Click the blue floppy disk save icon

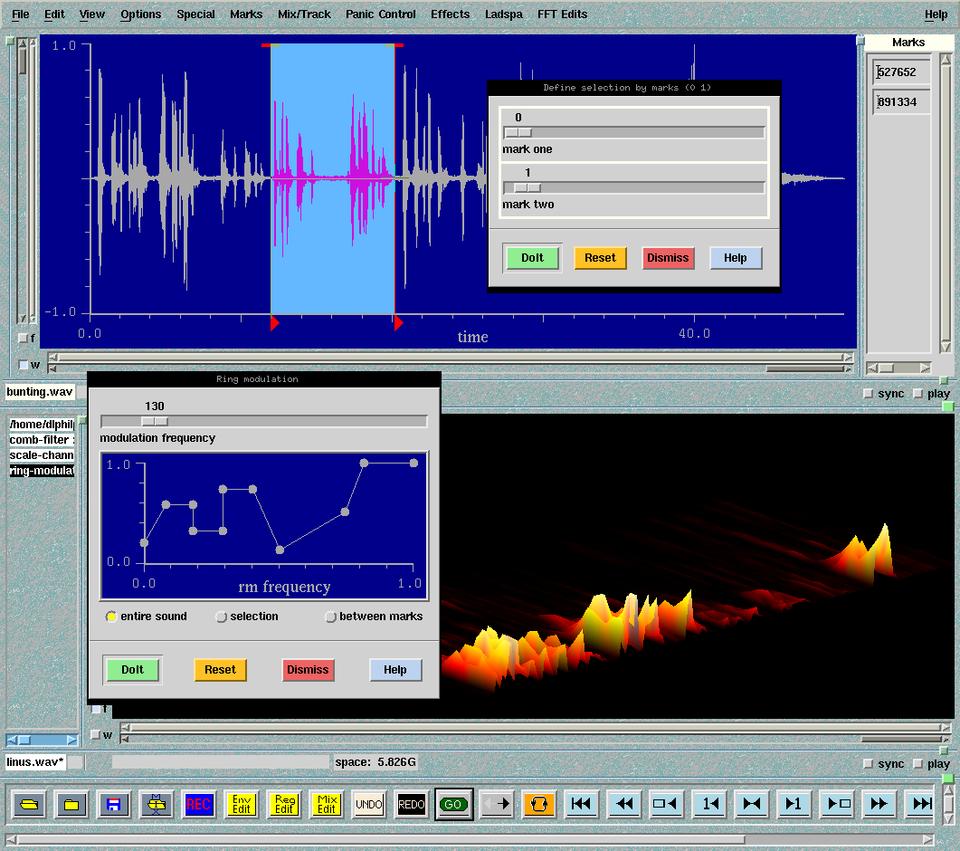[113, 804]
